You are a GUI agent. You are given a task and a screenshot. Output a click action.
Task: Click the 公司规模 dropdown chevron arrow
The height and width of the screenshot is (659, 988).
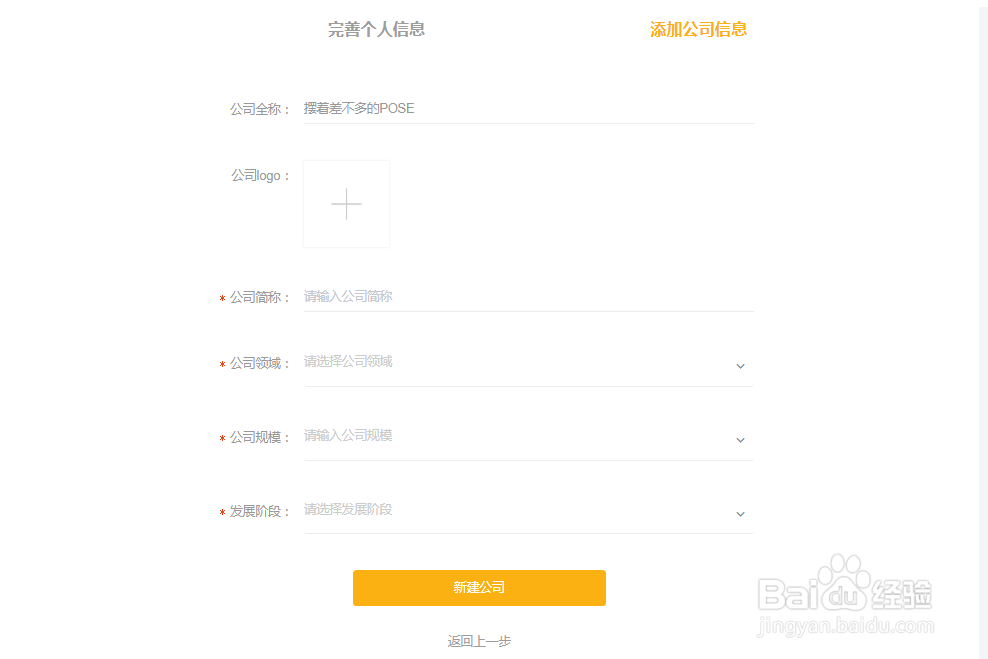point(740,440)
